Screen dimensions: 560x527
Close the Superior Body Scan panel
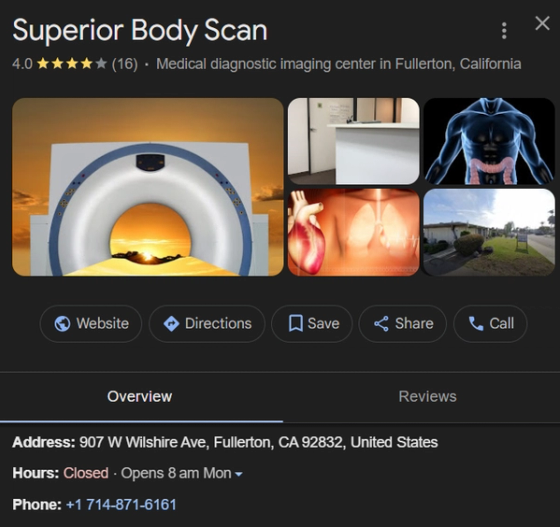pyautogui.click(x=542, y=24)
